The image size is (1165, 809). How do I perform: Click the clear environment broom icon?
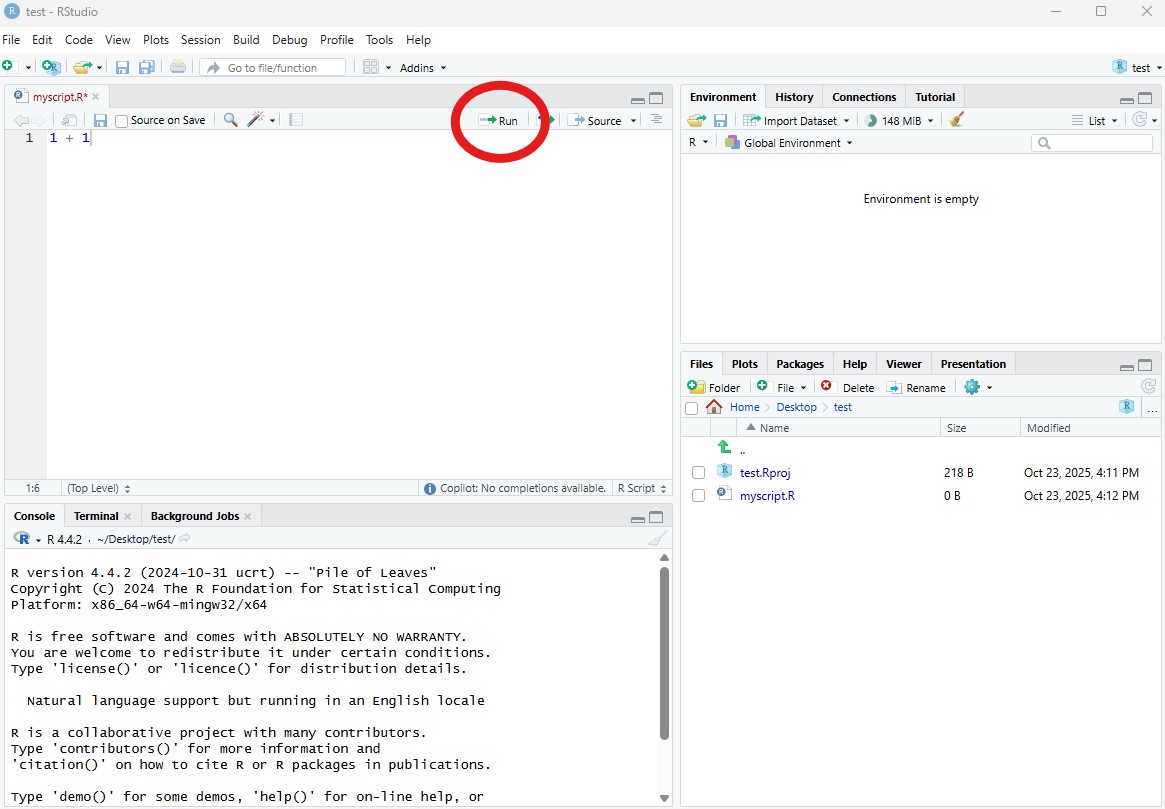click(x=957, y=120)
